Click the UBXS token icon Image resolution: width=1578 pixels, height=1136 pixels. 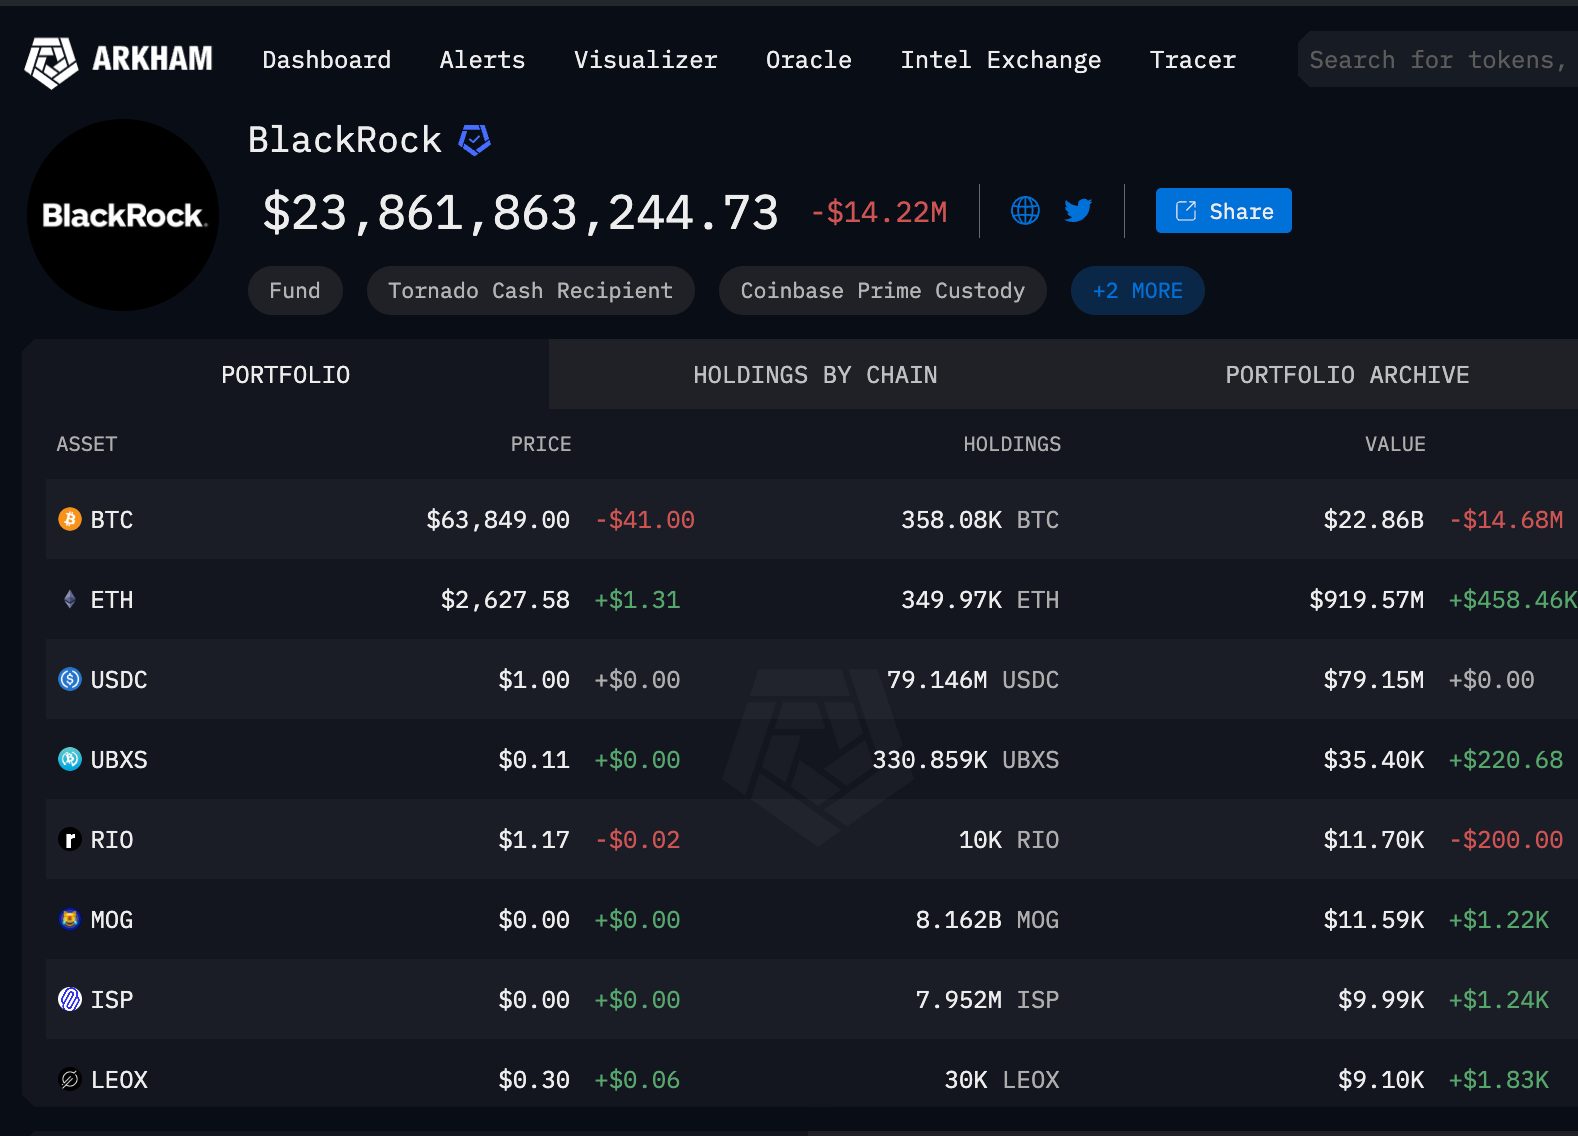click(70, 759)
